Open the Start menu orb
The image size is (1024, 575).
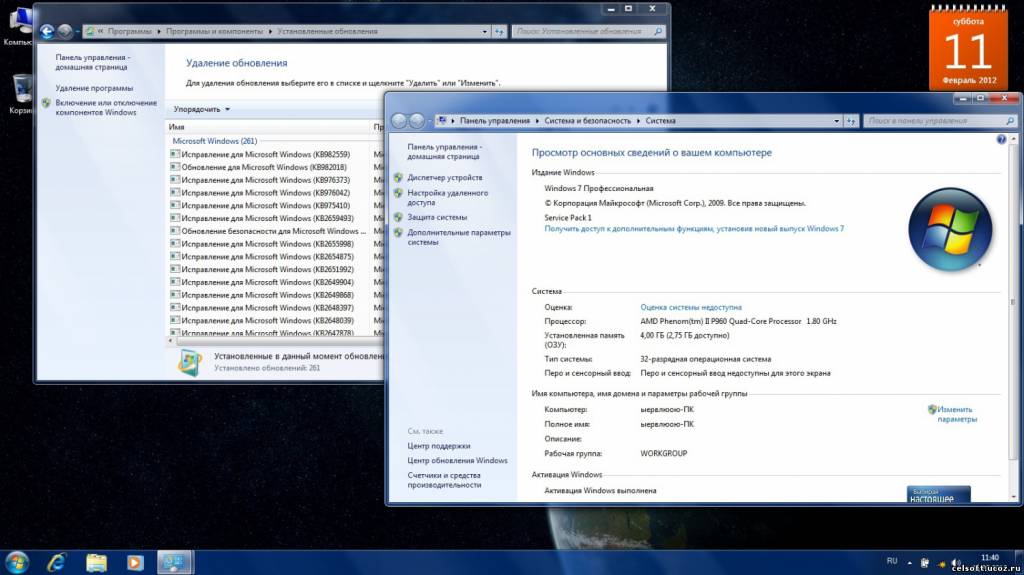(x=16, y=563)
